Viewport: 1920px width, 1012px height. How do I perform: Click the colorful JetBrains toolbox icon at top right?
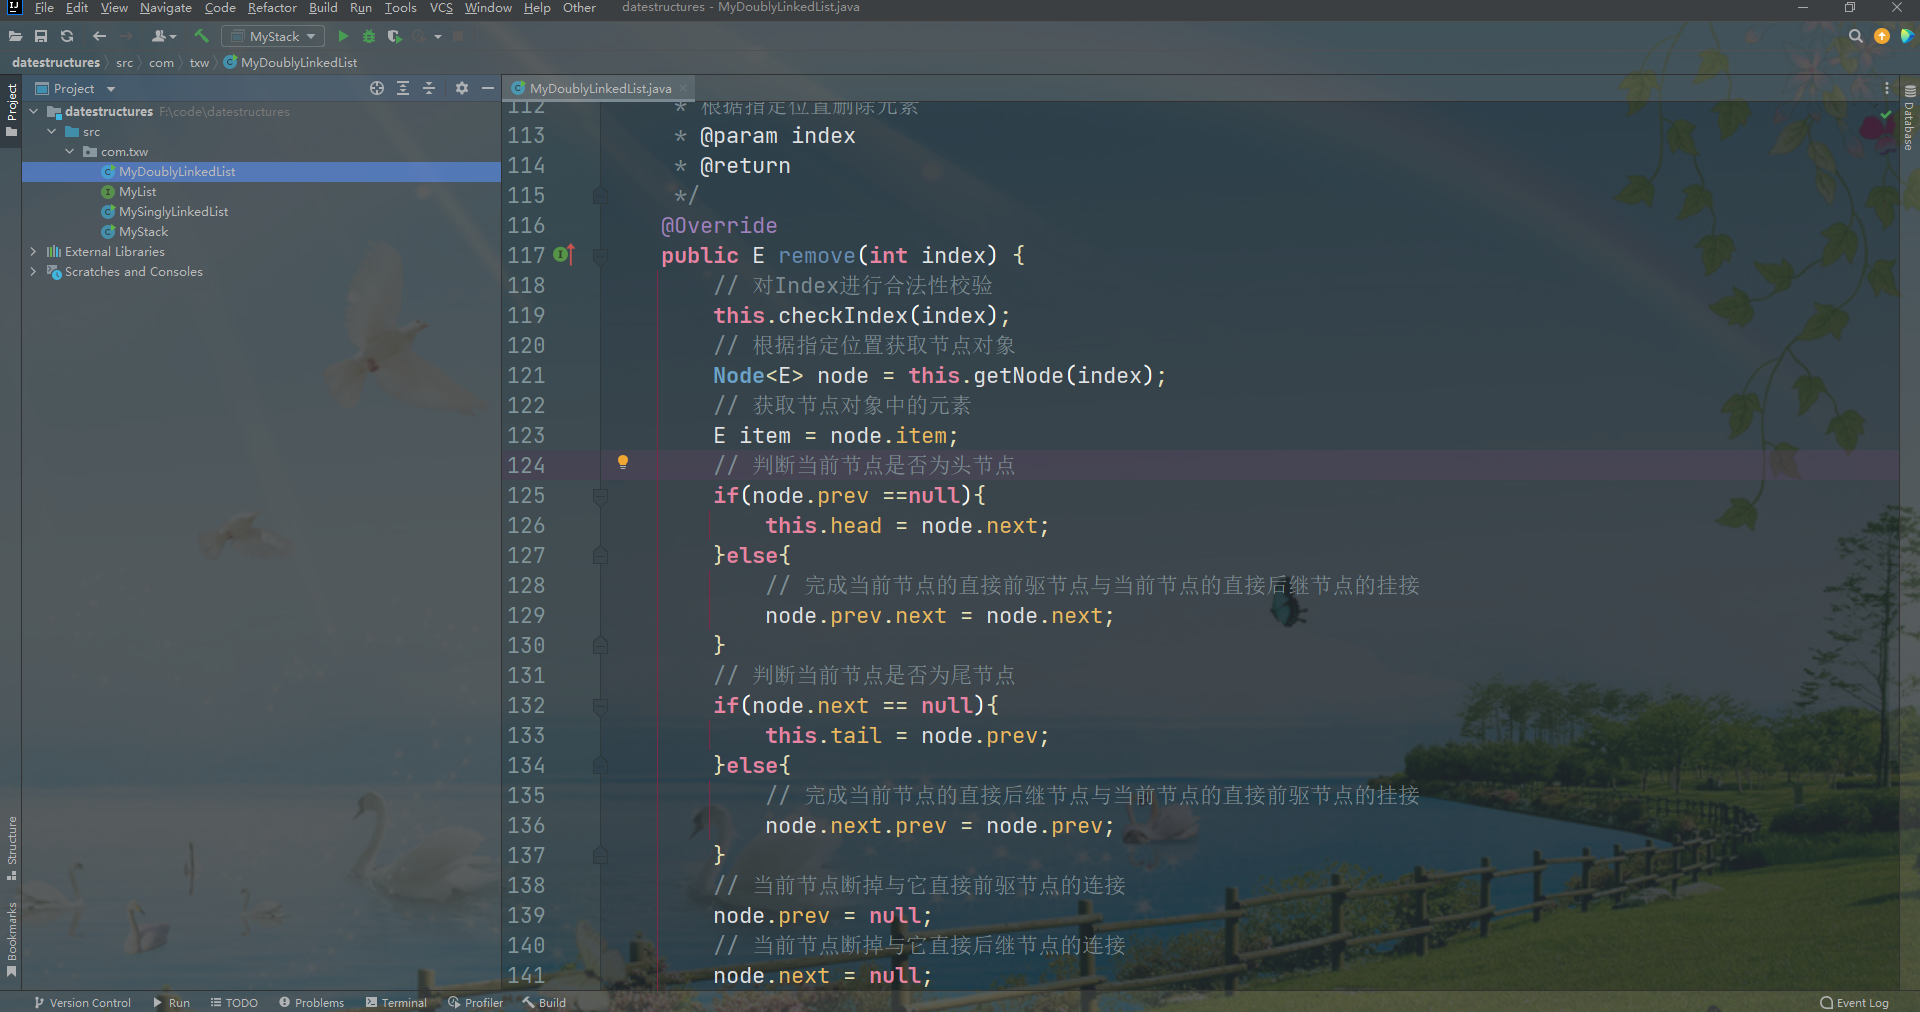(1907, 36)
